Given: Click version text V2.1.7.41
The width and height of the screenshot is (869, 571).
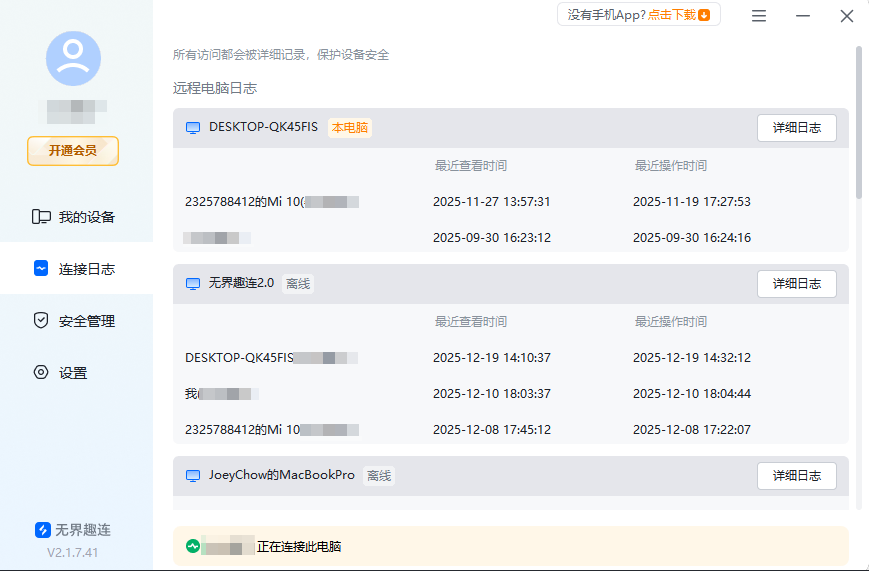Looking at the screenshot, I should (73, 553).
